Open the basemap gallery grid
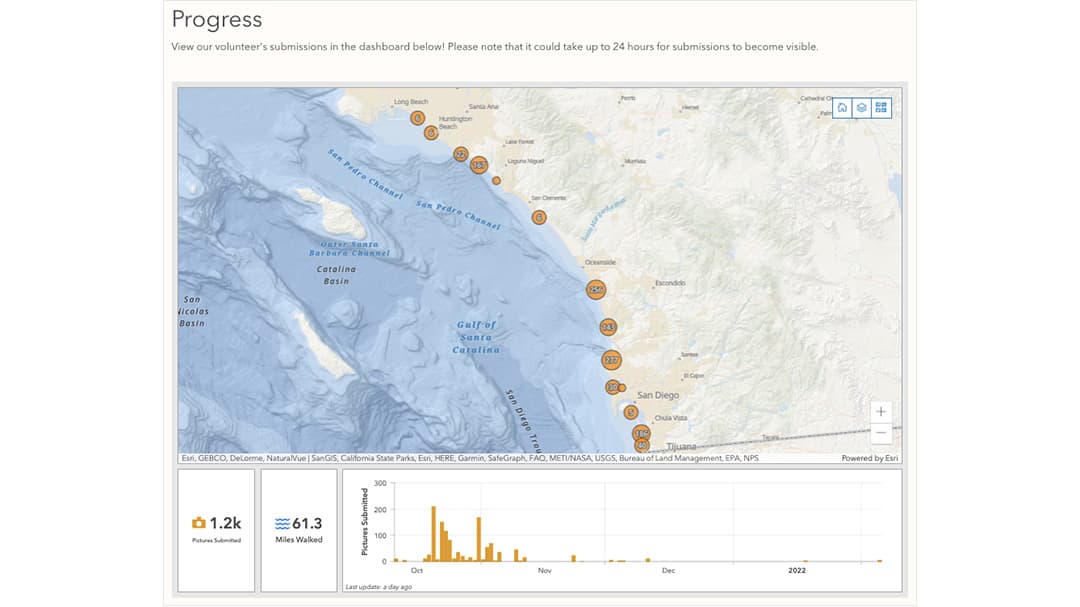The height and width of the screenshot is (607, 1080). (881, 108)
